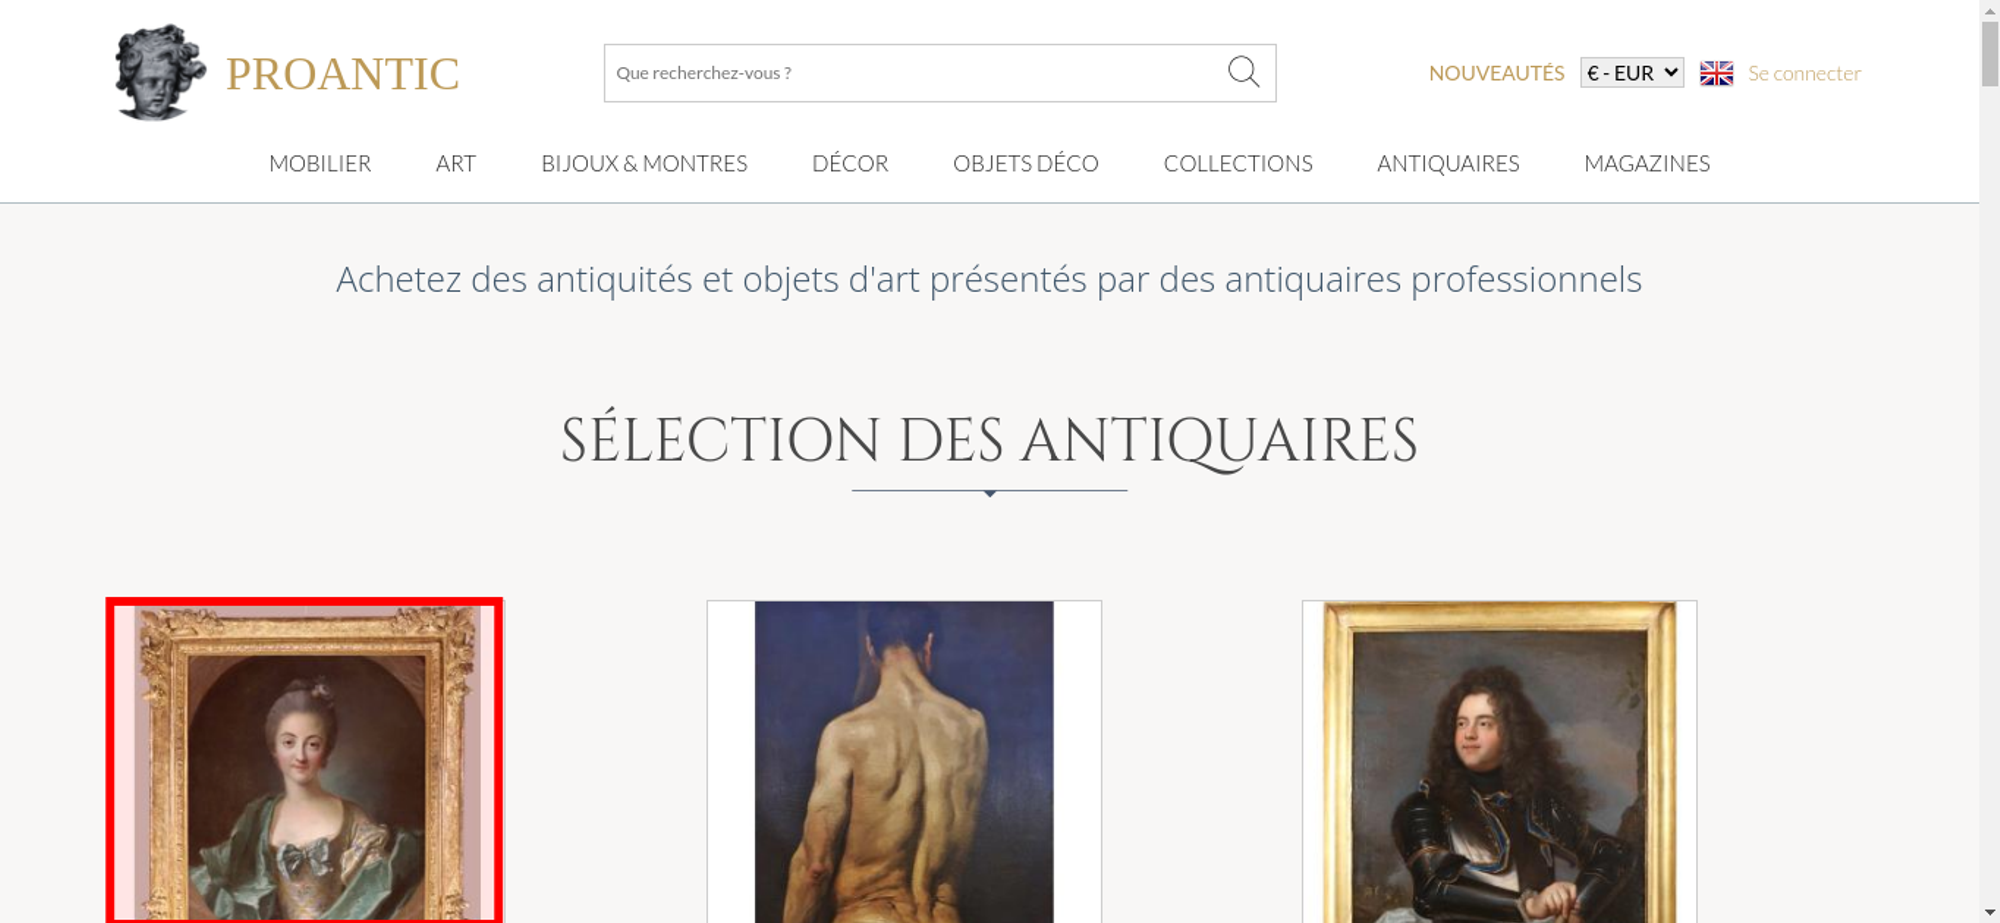
Task: Click the Proantic cherub head logo
Action: coord(160,73)
